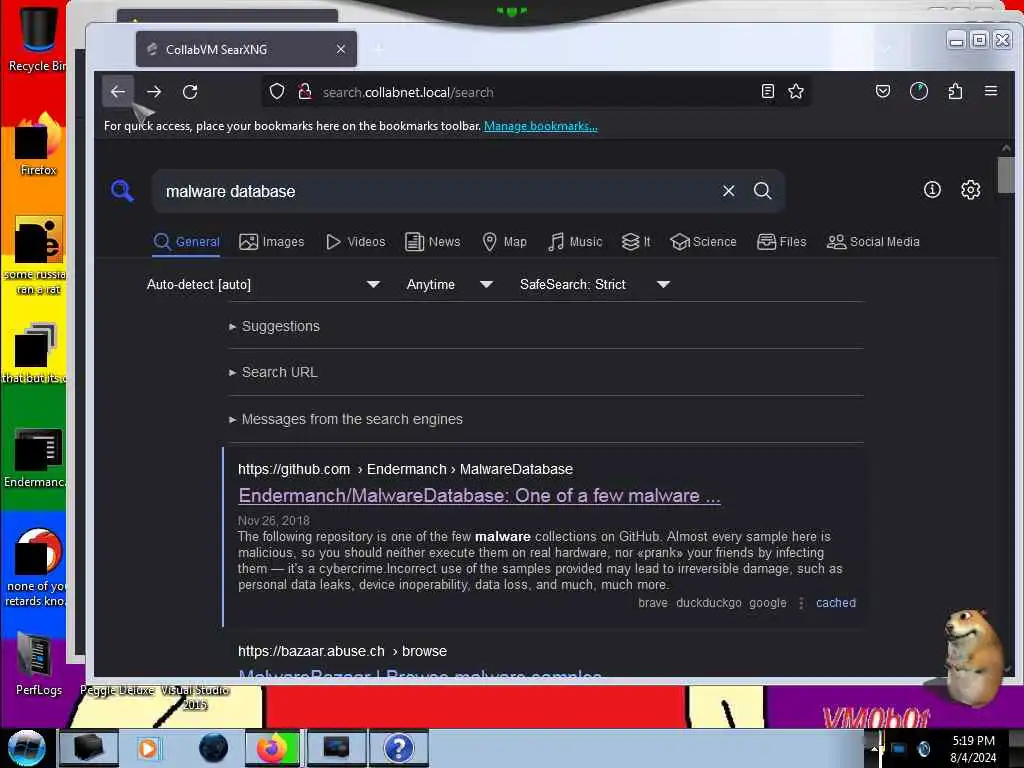Open the Pocket save icon
This screenshot has height=768, width=1024.
click(882, 91)
